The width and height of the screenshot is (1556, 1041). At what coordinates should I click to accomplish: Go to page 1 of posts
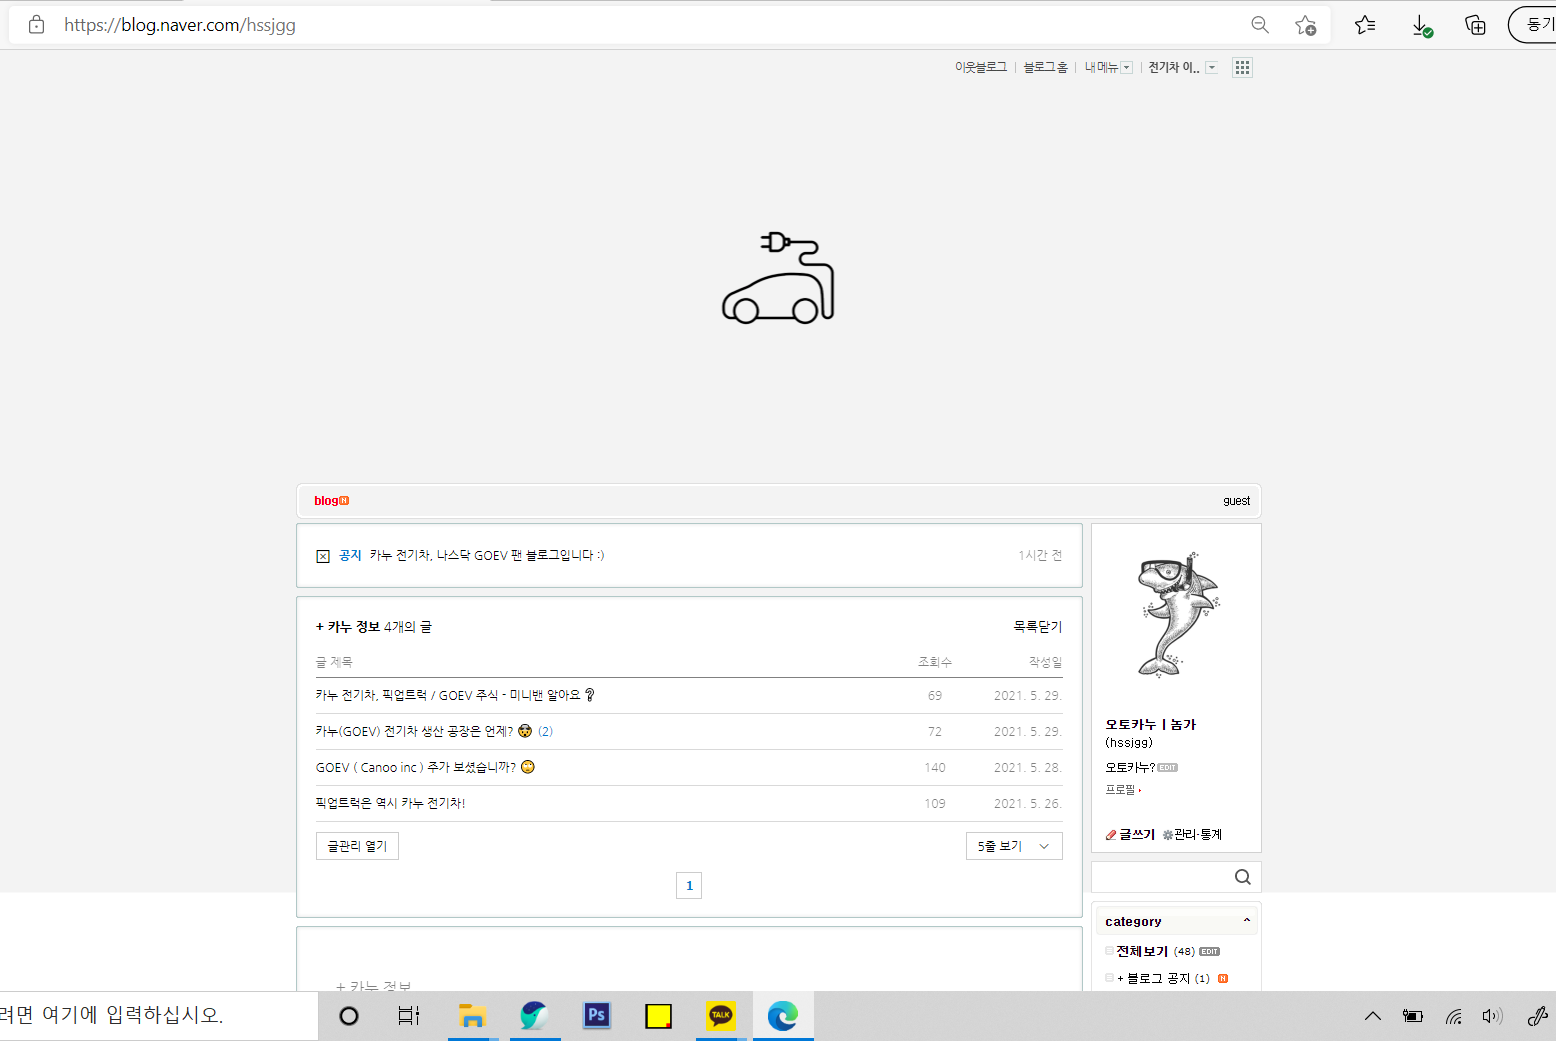tap(689, 886)
